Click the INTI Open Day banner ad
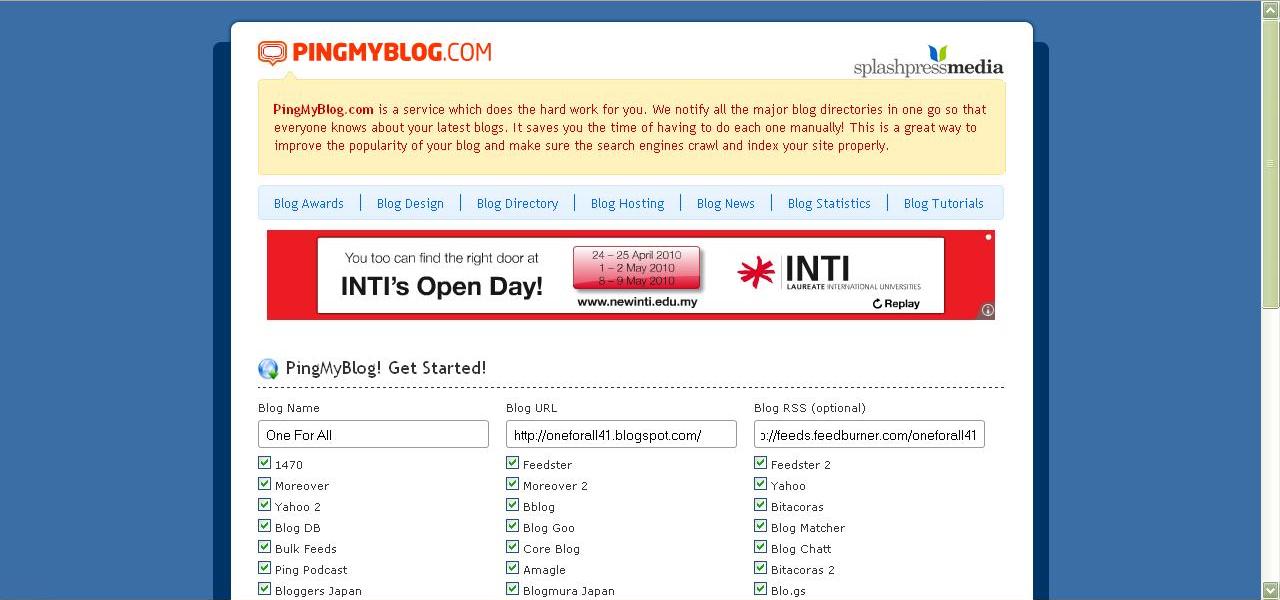This screenshot has width=1280, height=600. (631, 275)
